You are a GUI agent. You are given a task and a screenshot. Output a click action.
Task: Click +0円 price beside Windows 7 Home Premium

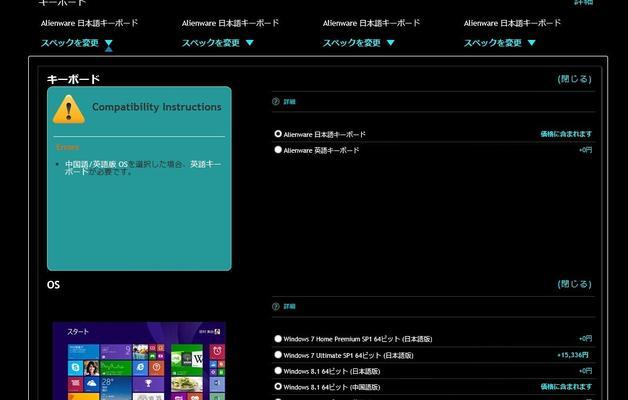(585, 339)
